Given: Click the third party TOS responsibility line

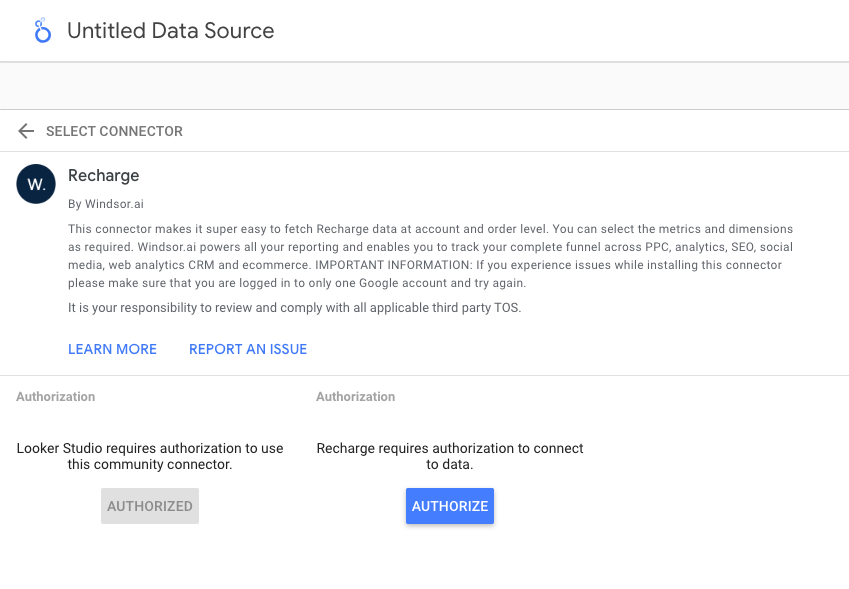Looking at the screenshot, I should [294, 307].
